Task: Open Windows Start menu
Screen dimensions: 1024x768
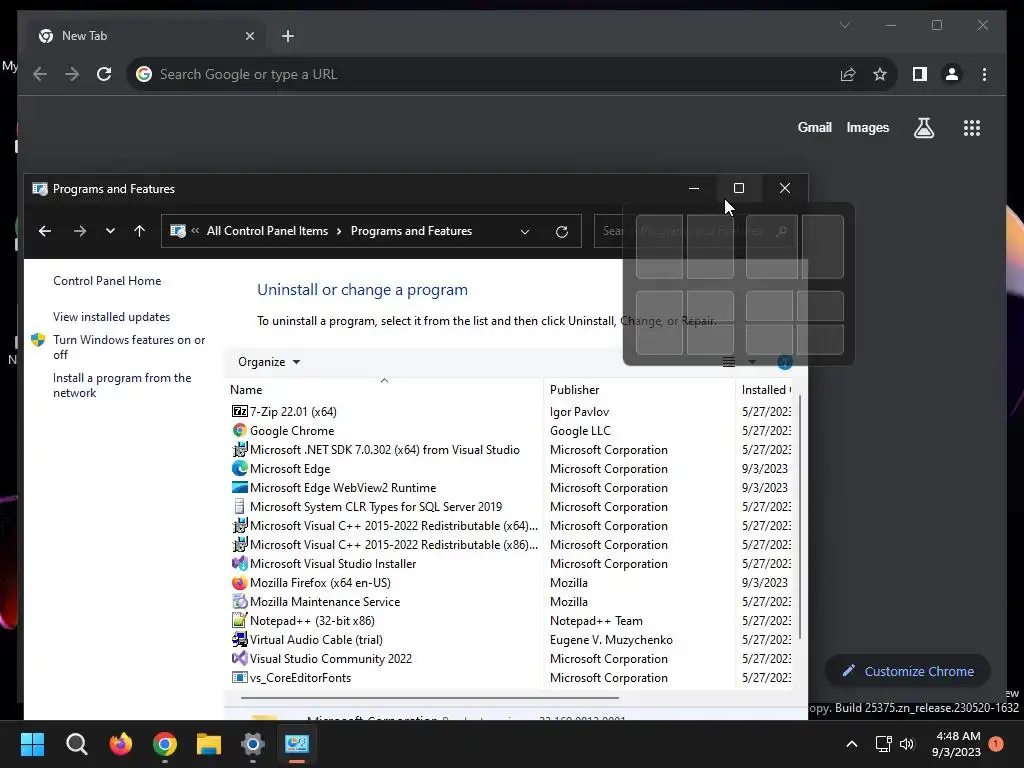Action: click(x=32, y=744)
